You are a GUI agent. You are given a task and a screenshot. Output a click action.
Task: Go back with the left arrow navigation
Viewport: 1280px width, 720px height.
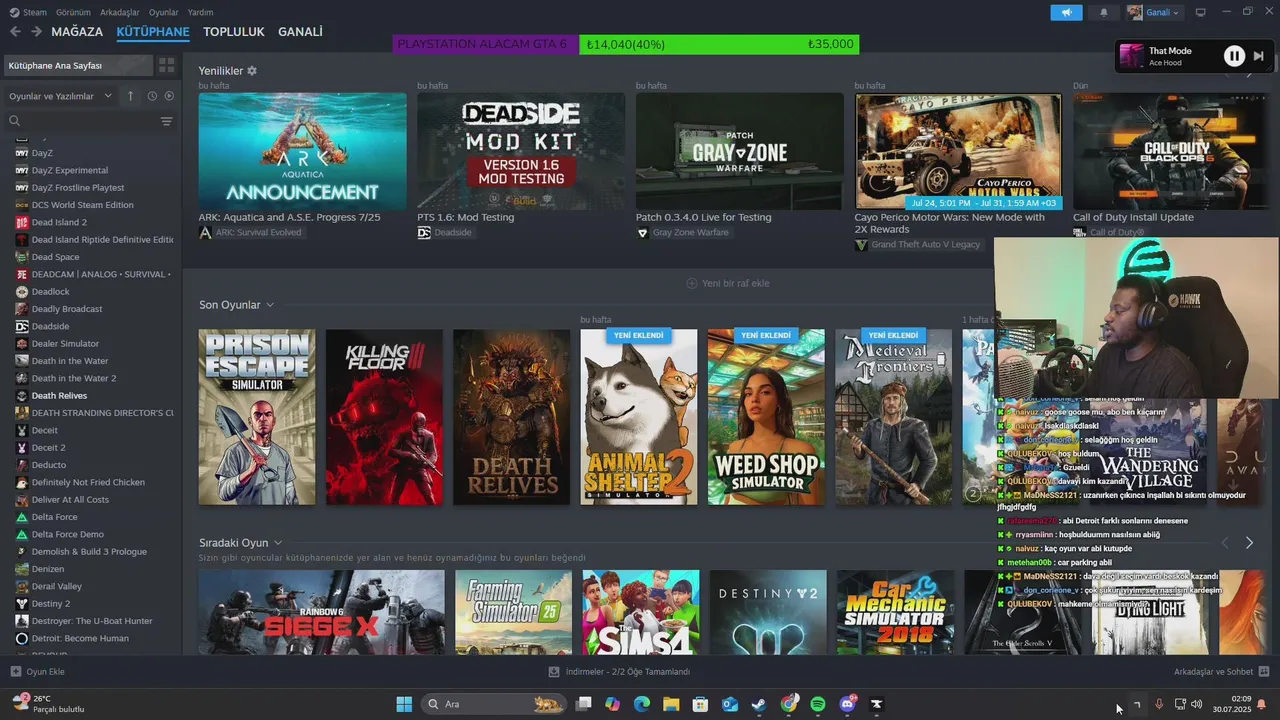pos(15,32)
